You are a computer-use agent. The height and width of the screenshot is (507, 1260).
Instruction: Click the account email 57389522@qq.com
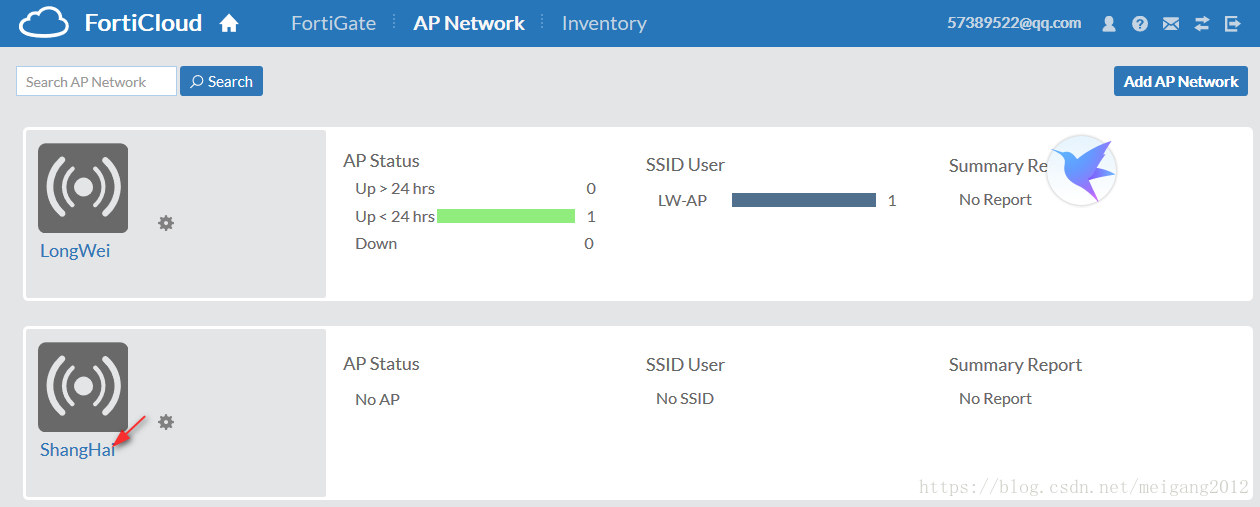pyautogui.click(x=1014, y=22)
